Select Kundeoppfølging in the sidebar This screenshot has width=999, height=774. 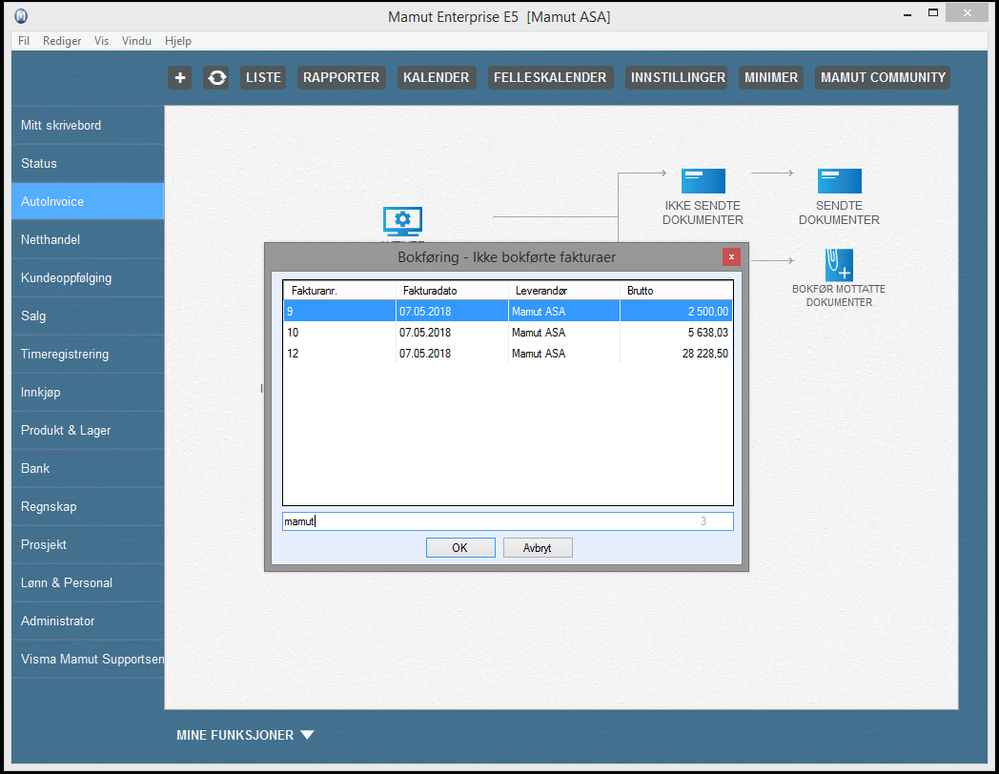[88, 278]
